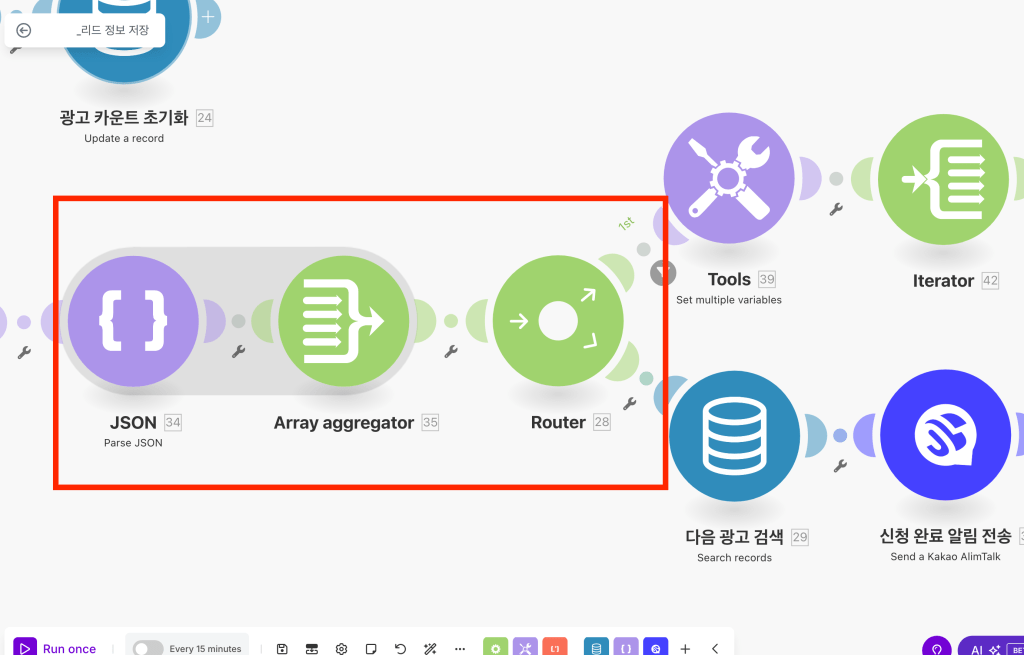
Task: Open the wrench icon between Array aggregator and Router
Action: coord(449,352)
